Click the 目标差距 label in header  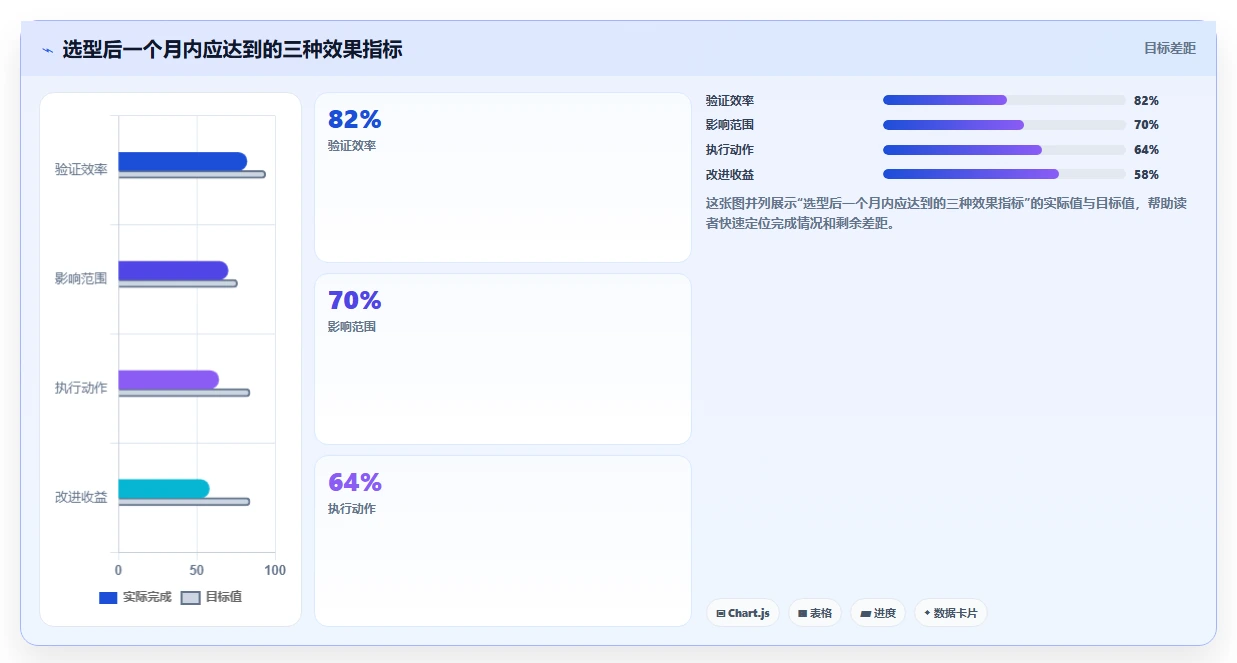(x=1170, y=48)
